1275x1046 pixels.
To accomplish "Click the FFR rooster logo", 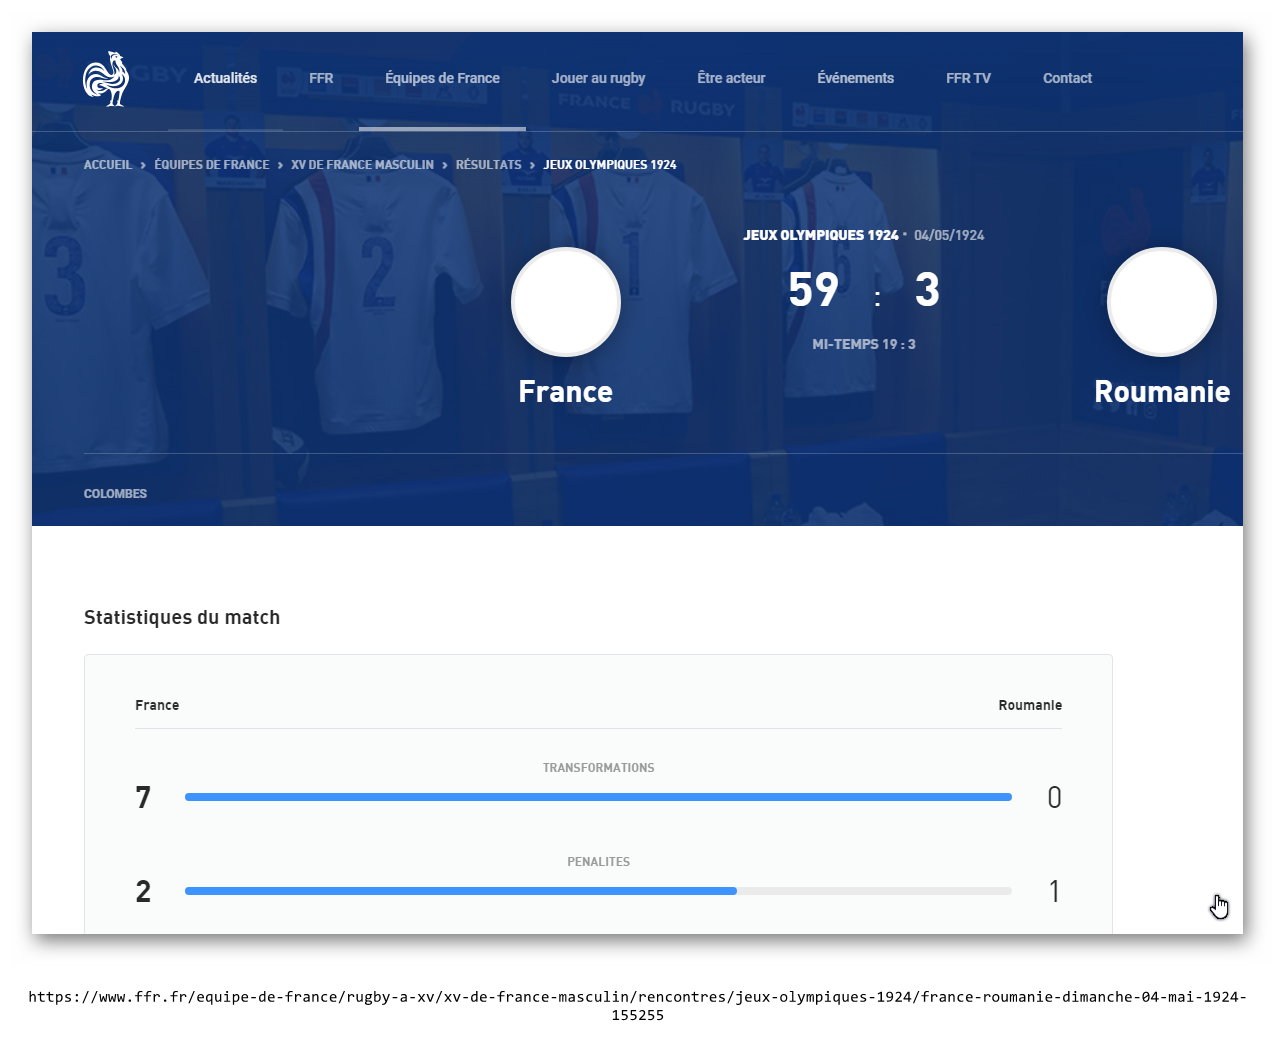I will (x=106, y=79).
